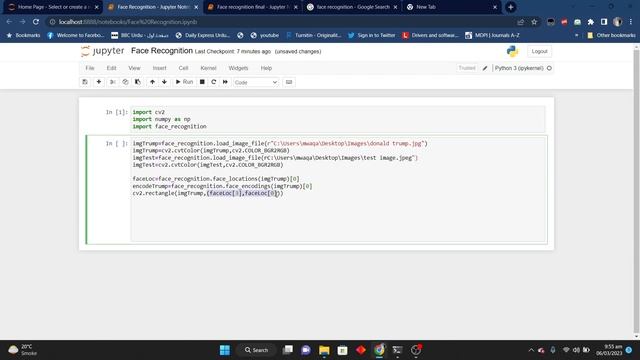The height and width of the screenshot is (360, 640).
Task: Insert a cell below with the plus icon
Action: (99, 82)
